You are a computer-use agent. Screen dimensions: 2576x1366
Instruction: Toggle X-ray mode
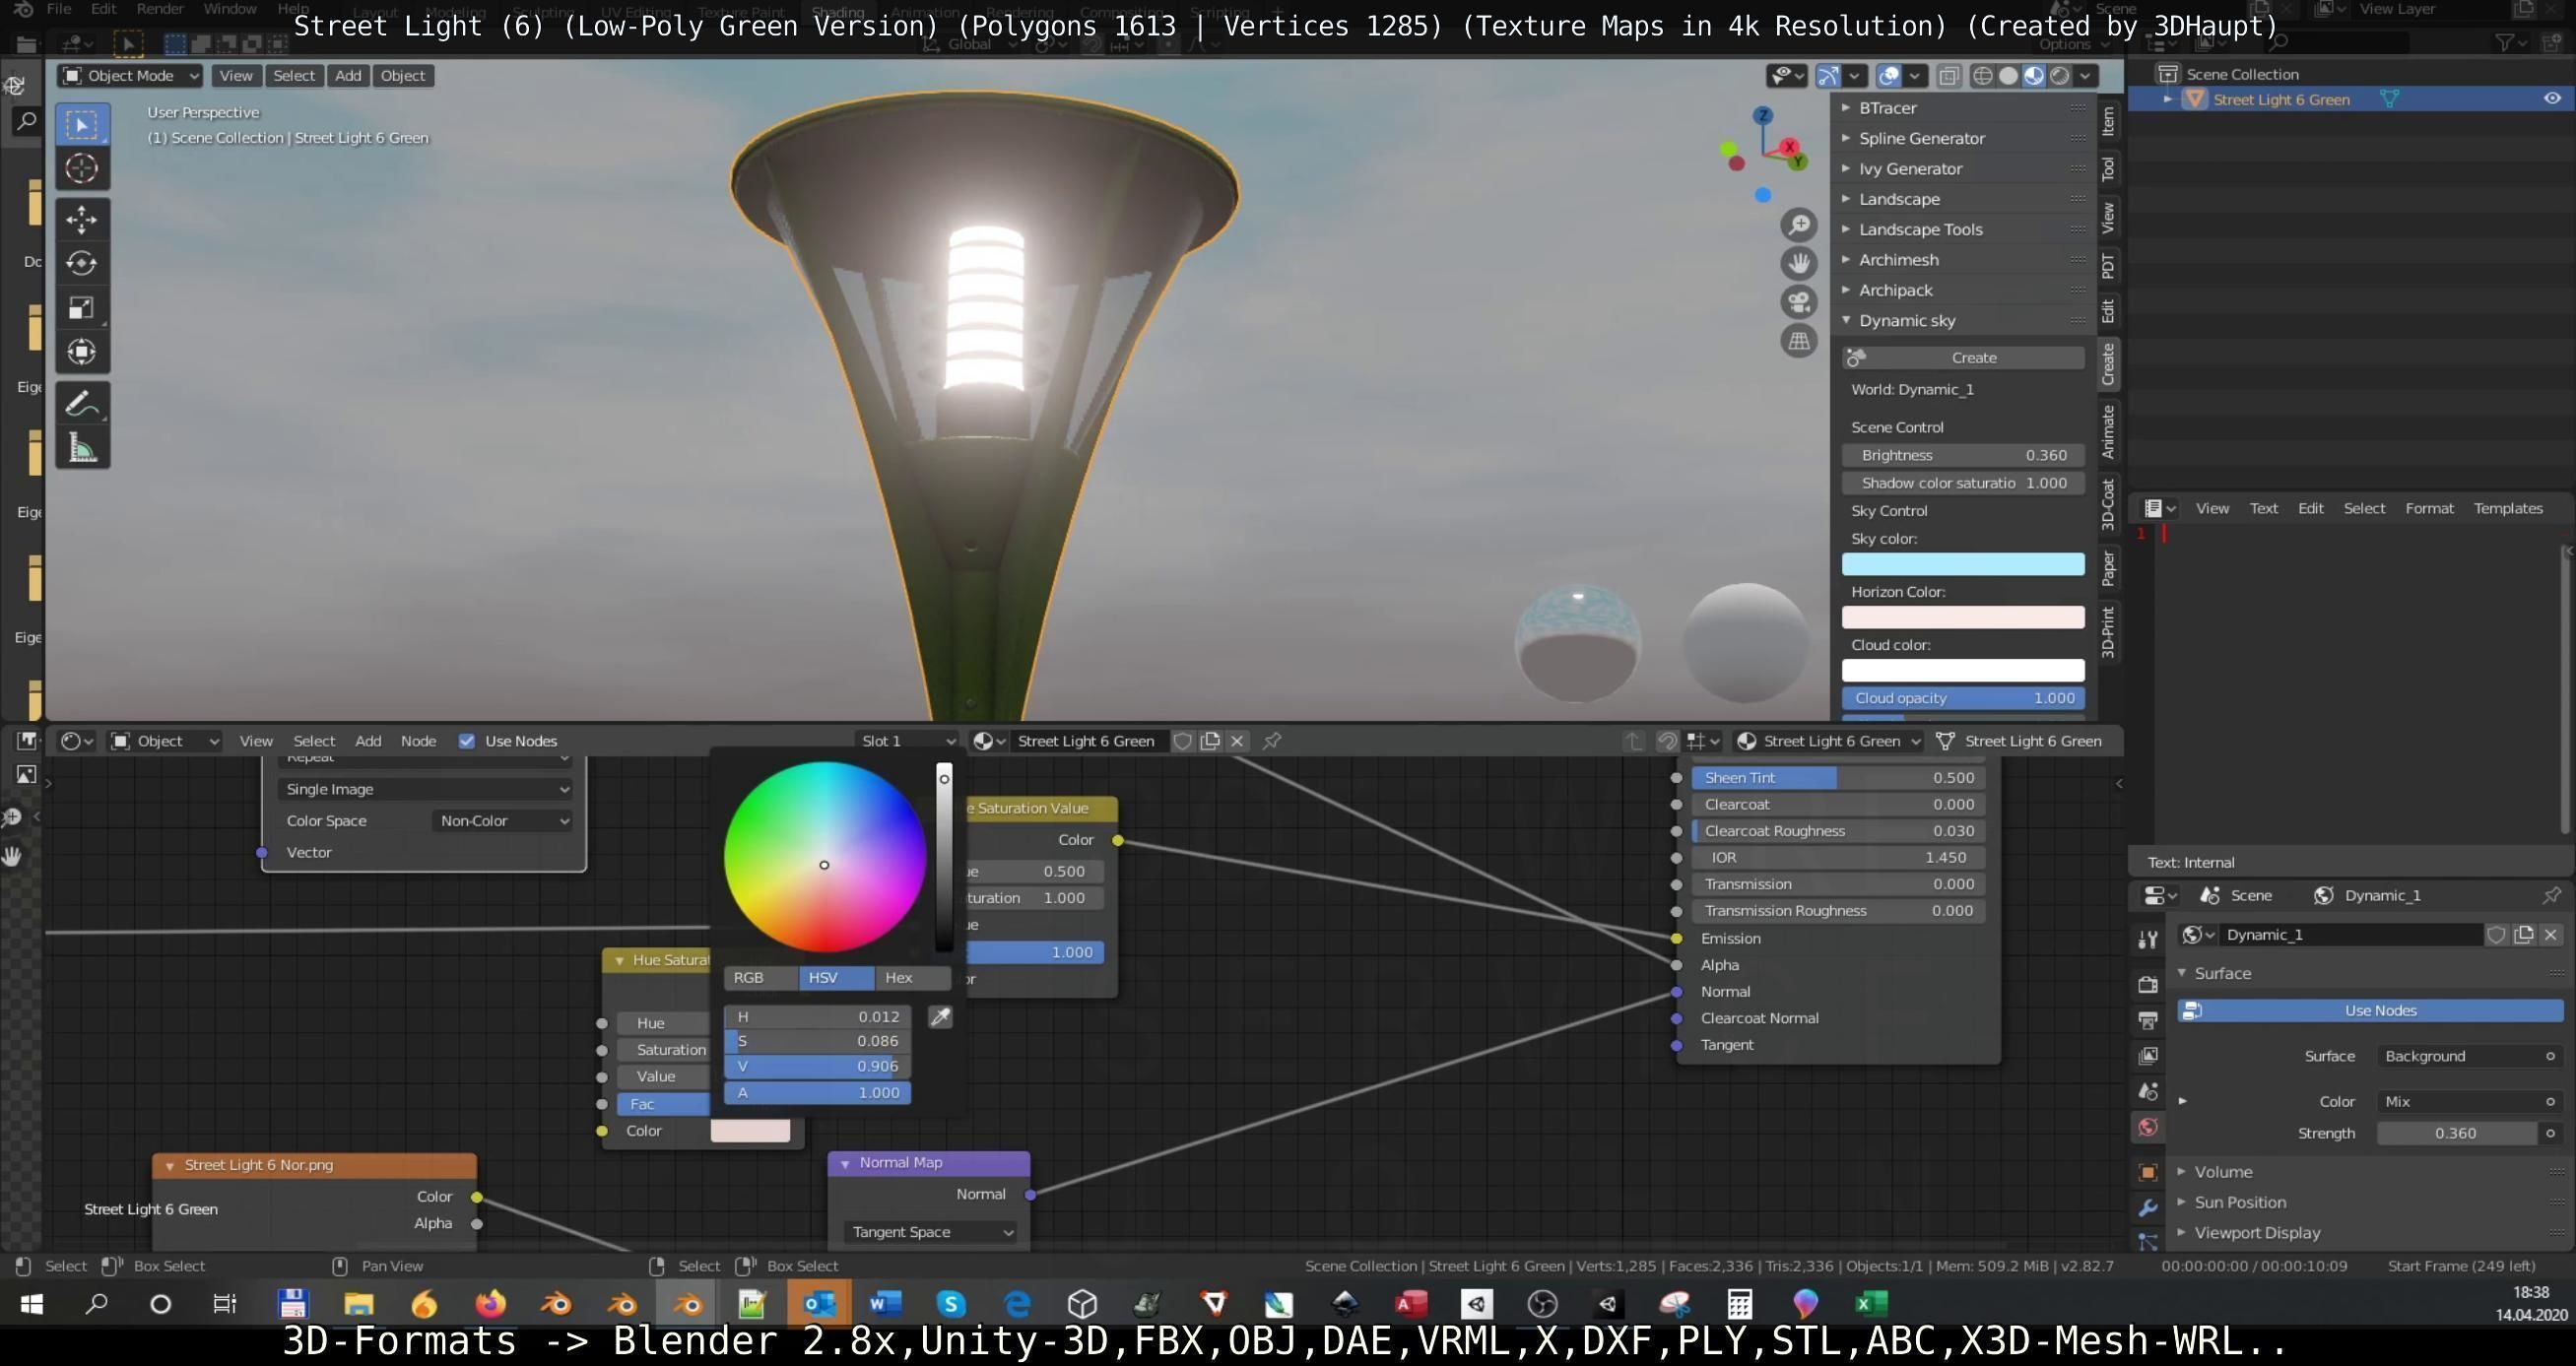click(x=1949, y=76)
